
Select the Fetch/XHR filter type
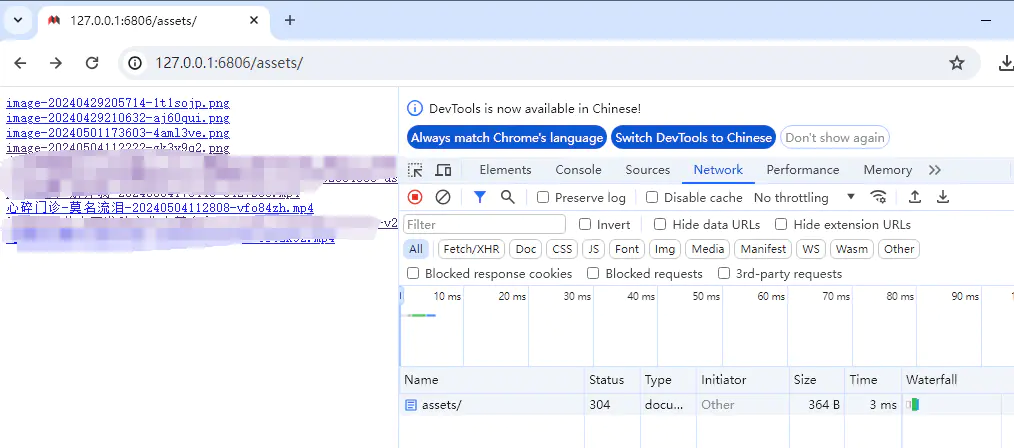(471, 249)
